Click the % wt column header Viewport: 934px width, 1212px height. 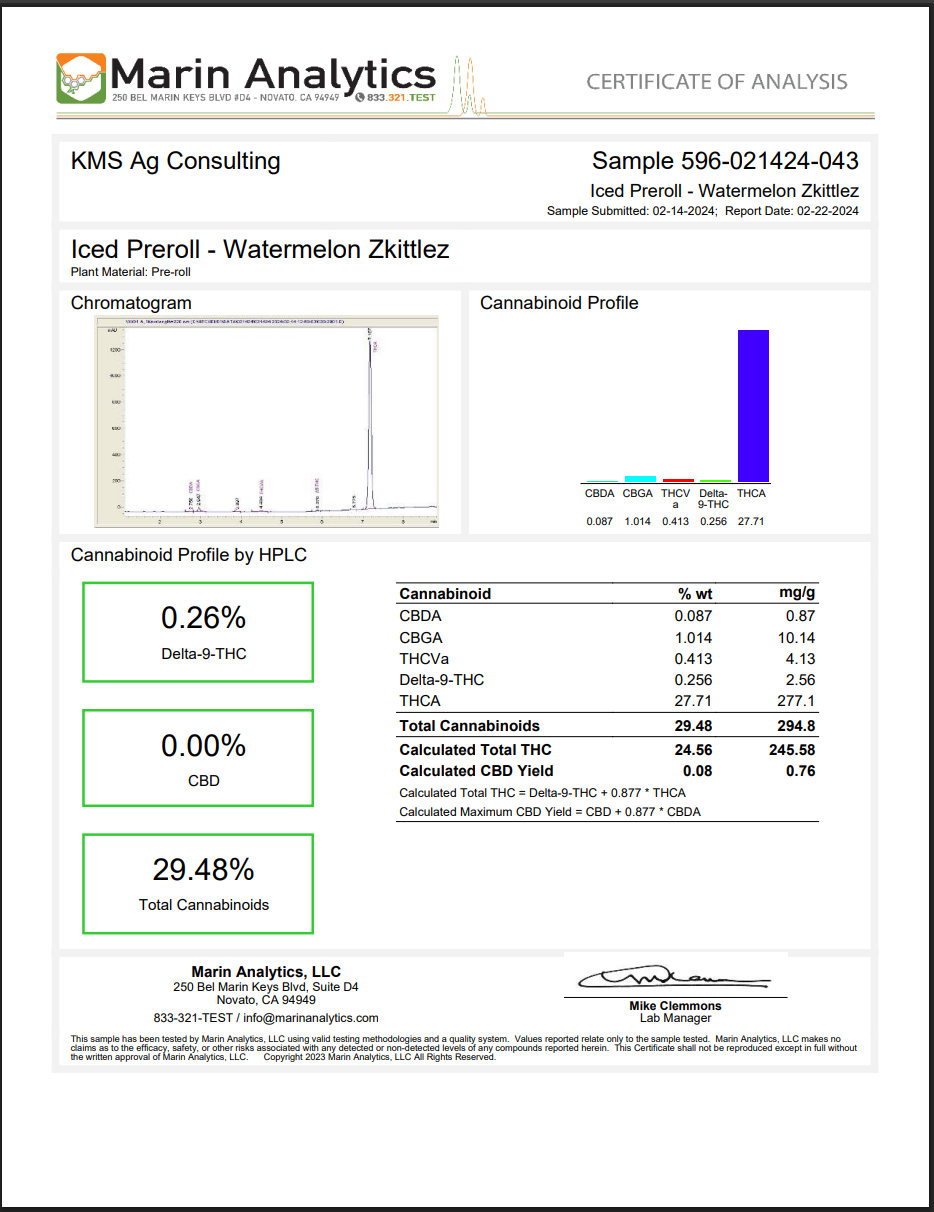click(x=694, y=594)
